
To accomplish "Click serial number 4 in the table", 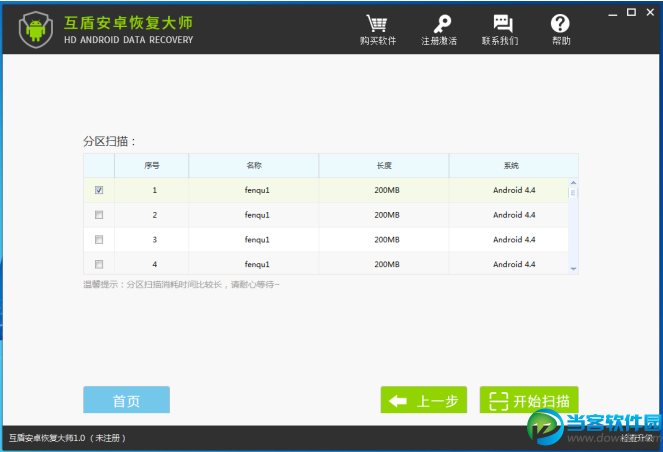I will pyautogui.click(x=155, y=264).
